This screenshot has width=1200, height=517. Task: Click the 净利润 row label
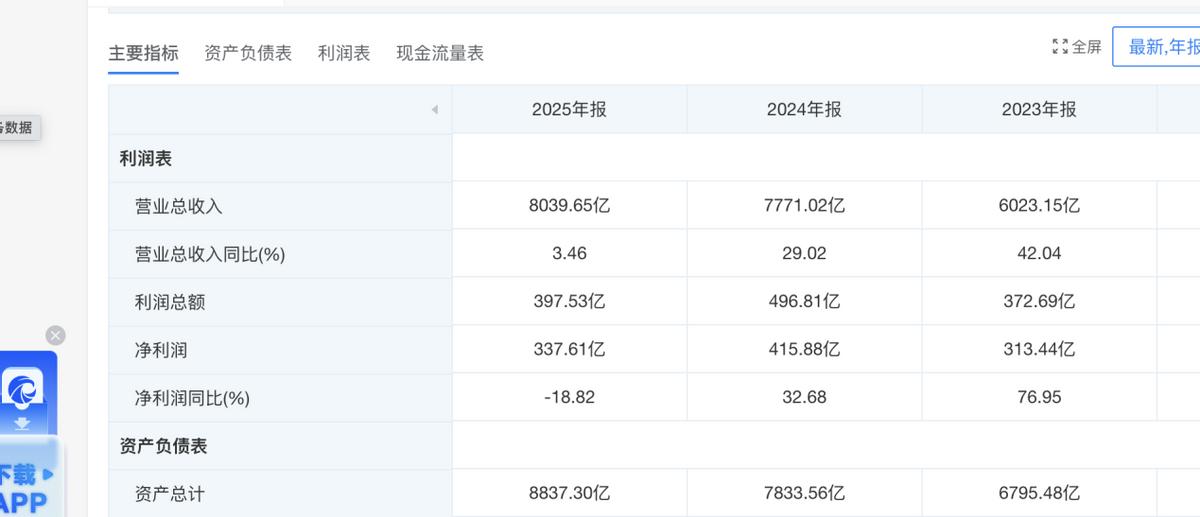coord(161,350)
